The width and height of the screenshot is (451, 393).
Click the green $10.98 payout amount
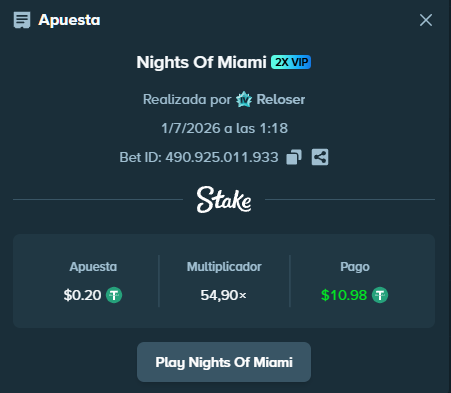pos(344,295)
